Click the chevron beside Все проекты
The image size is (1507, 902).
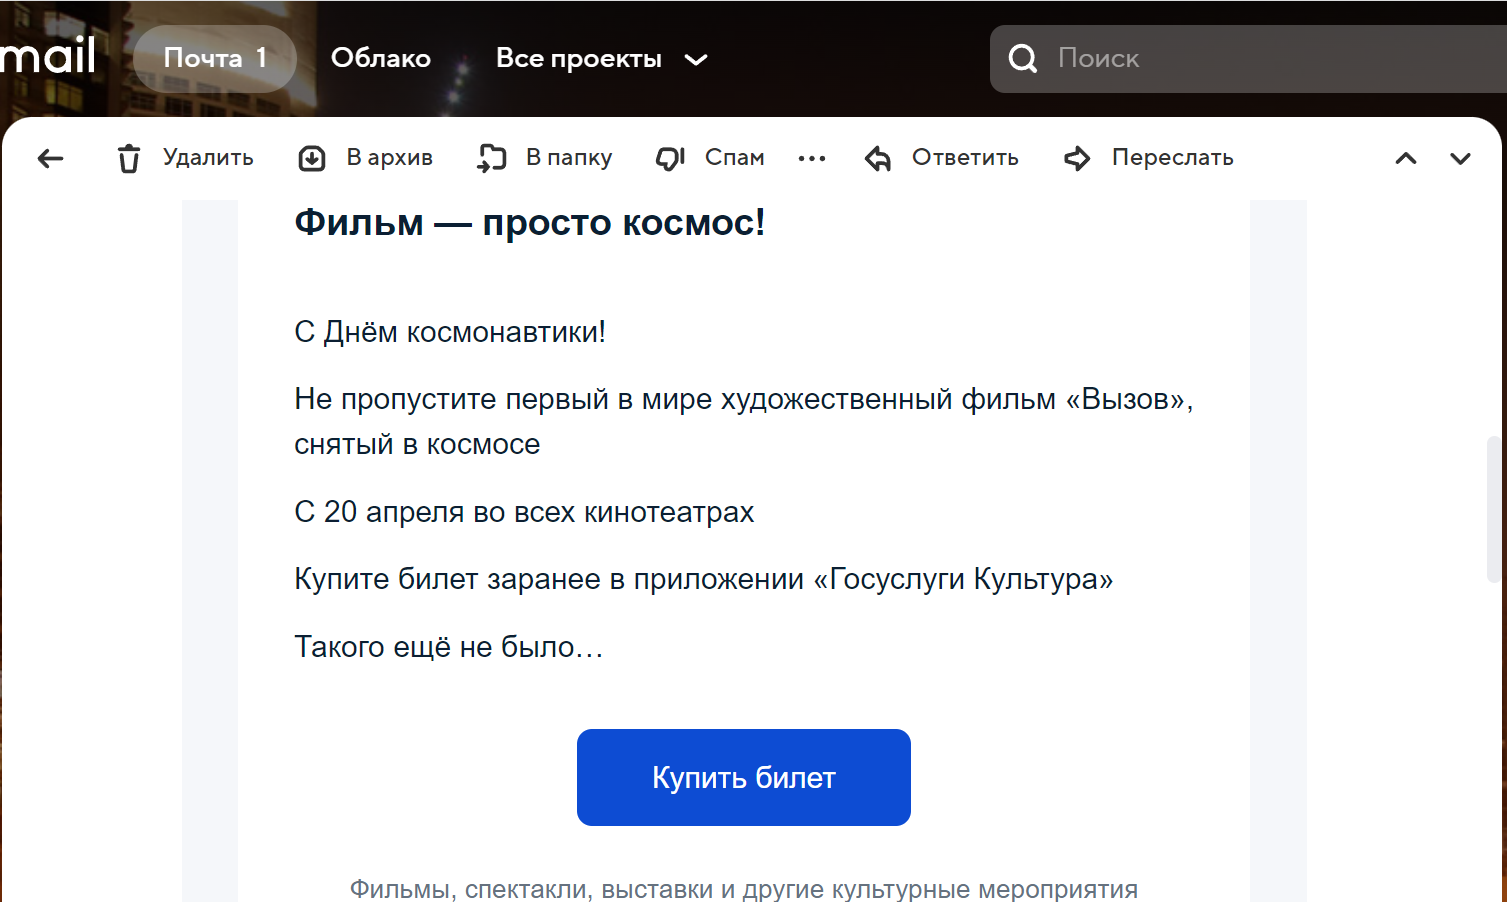696,60
